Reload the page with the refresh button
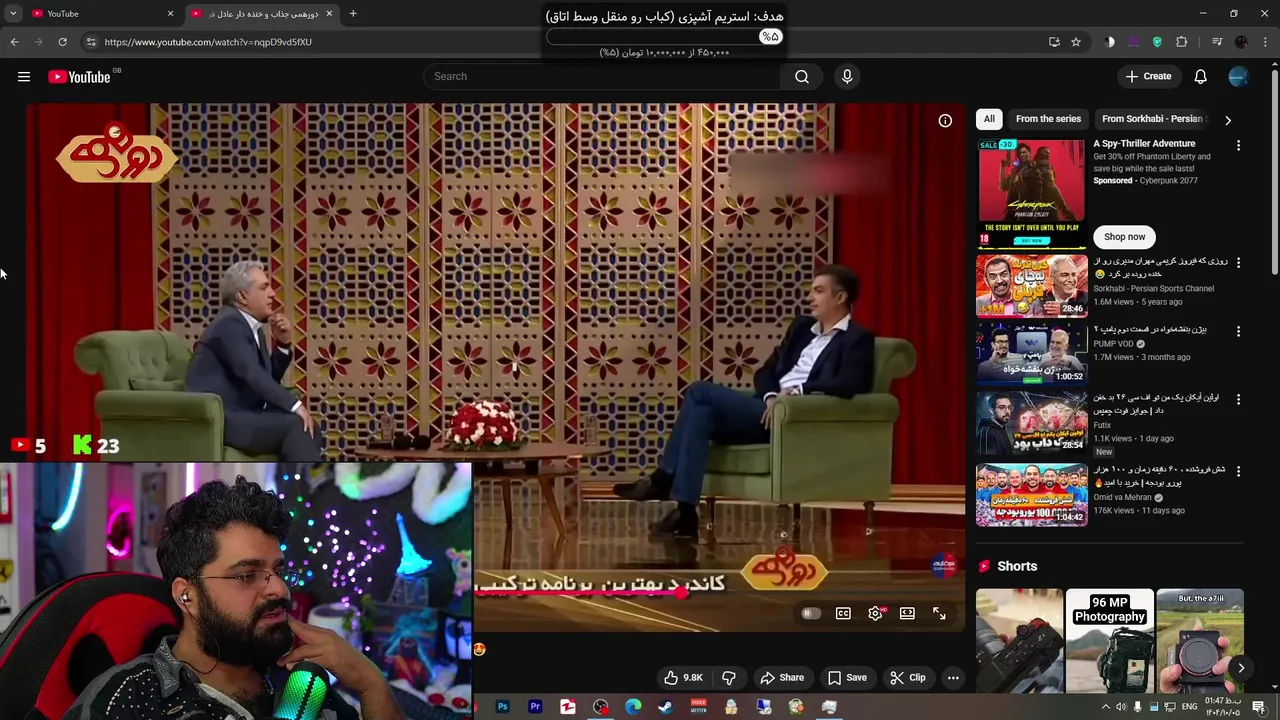1280x720 pixels. pyautogui.click(x=62, y=42)
